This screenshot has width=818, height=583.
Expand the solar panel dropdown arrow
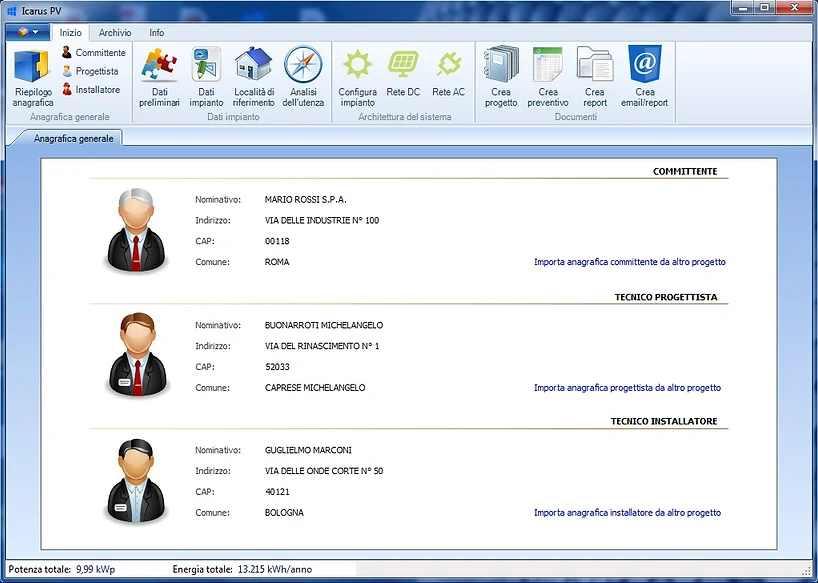point(34,31)
